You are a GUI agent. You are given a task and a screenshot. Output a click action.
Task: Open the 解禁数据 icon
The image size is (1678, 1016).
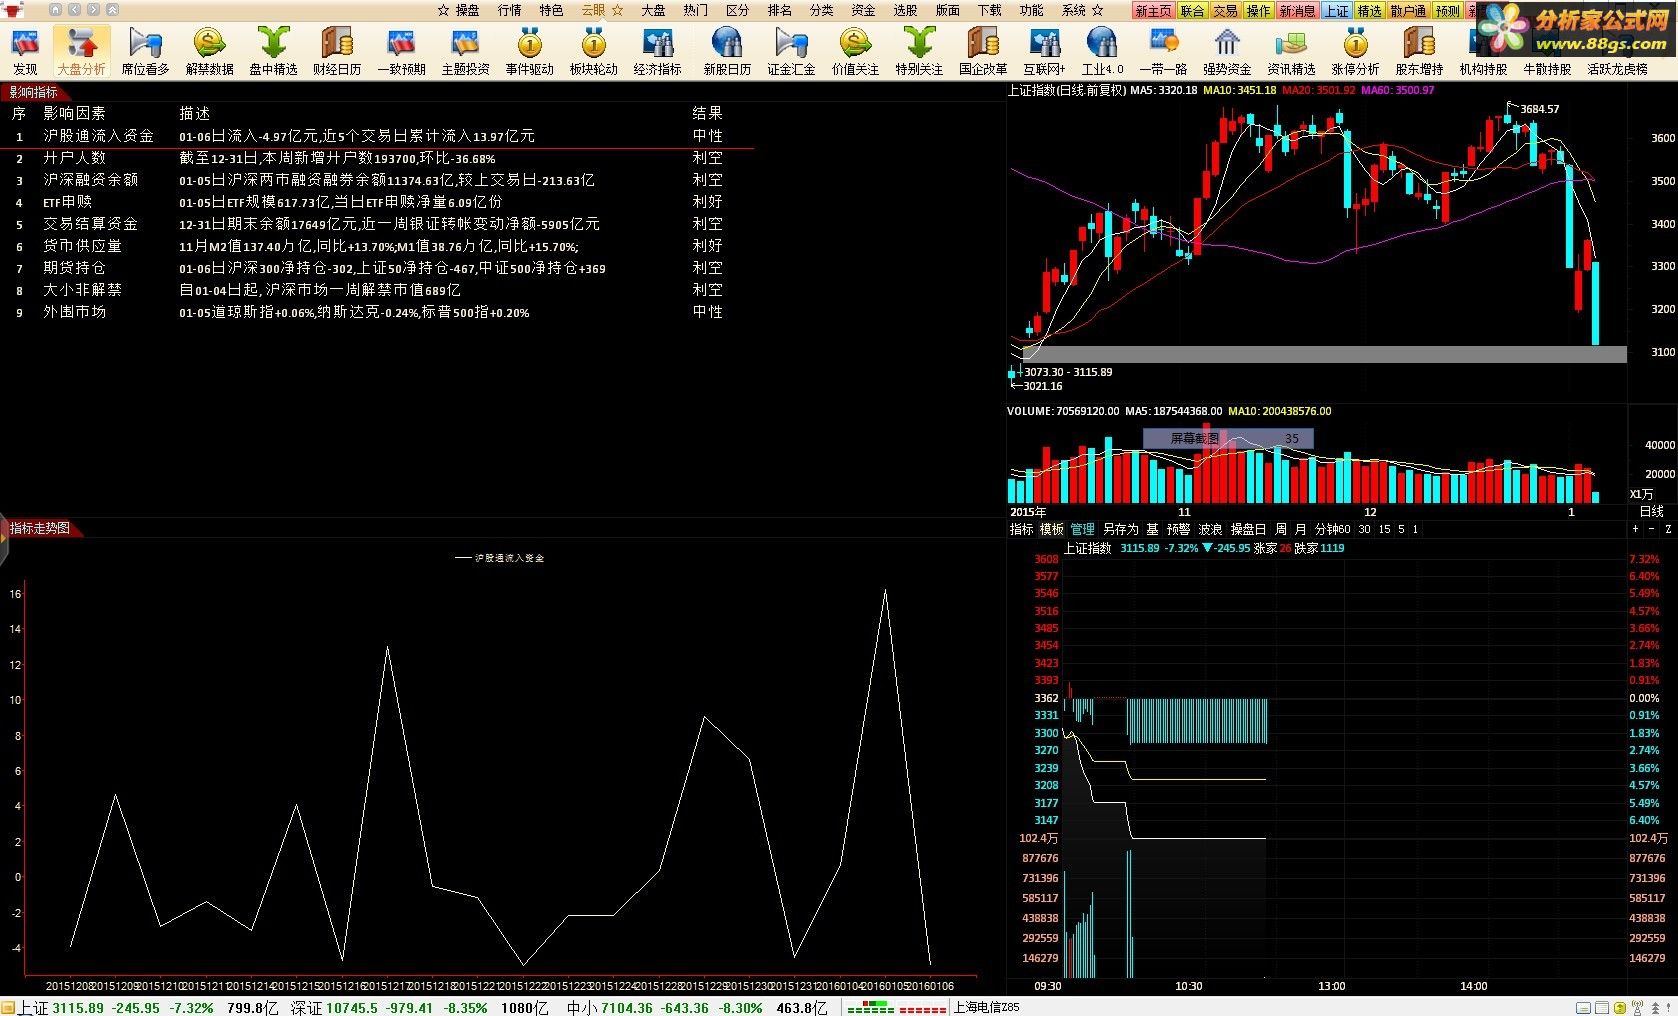pyautogui.click(x=209, y=52)
